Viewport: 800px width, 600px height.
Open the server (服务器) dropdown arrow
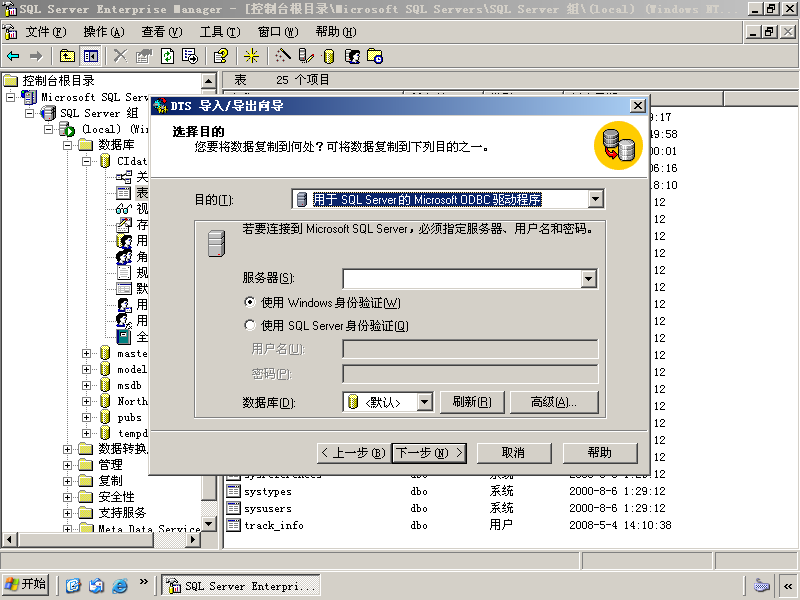coord(589,279)
